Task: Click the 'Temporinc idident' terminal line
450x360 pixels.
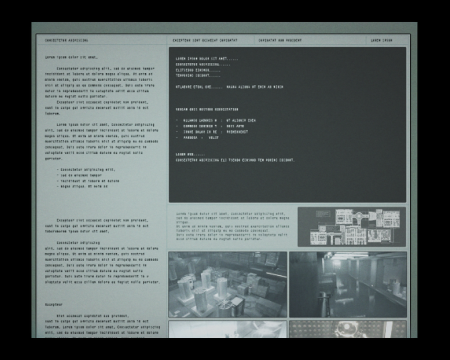Action: (198, 76)
